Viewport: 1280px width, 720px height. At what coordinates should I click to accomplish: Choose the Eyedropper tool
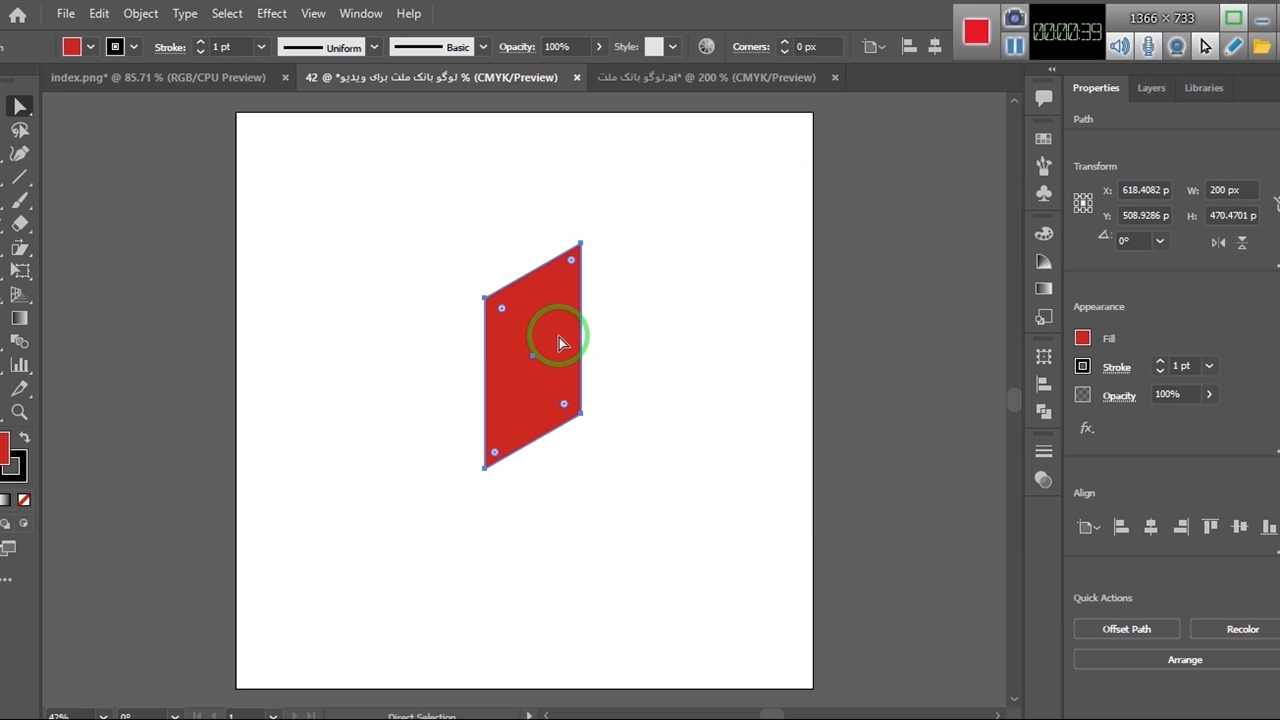(x=19, y=388)
